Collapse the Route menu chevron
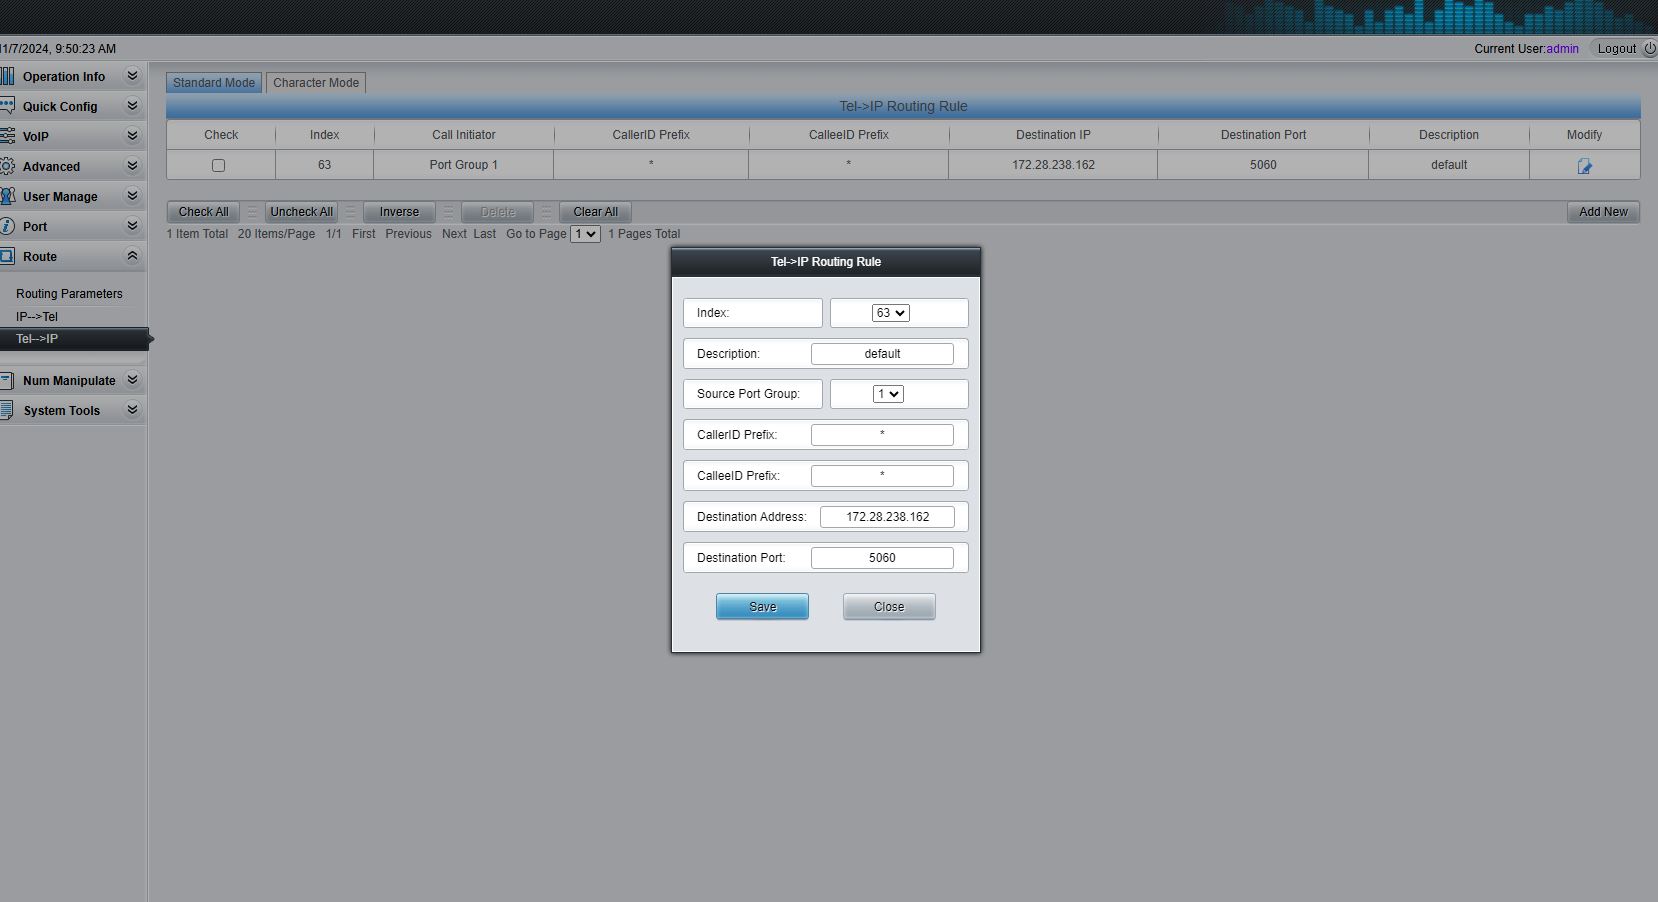This screenshot has height=902, width=1658. (132, 256)
